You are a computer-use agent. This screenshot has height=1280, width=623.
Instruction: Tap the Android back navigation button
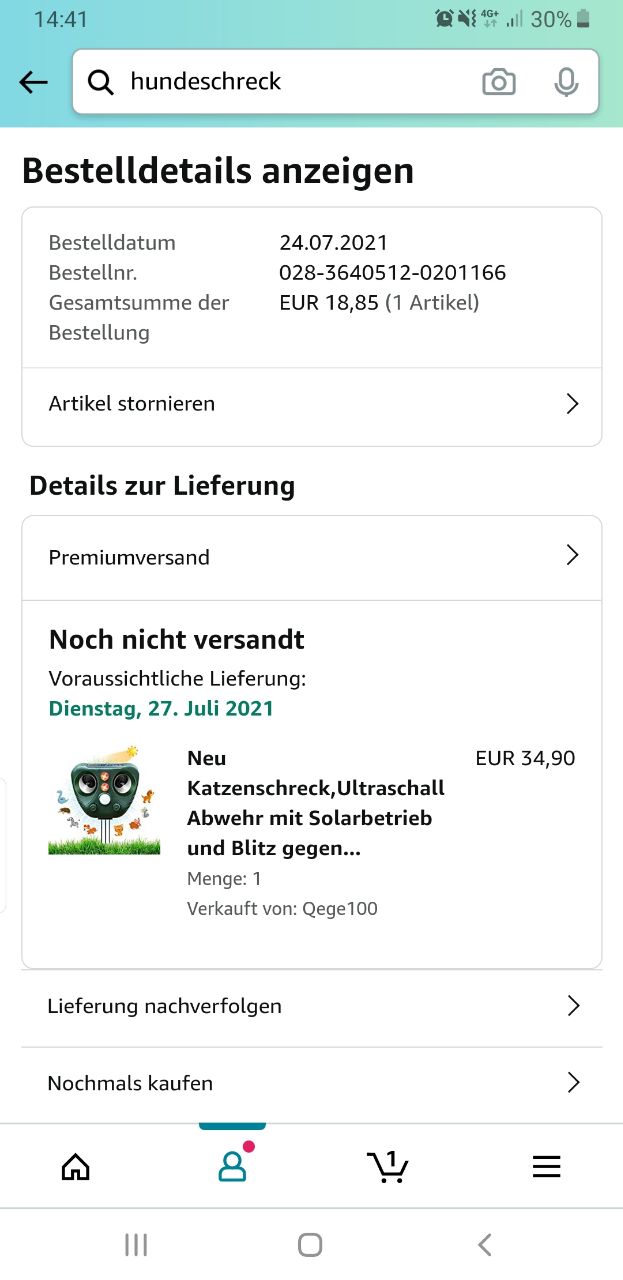click(x=485, y=1244)
